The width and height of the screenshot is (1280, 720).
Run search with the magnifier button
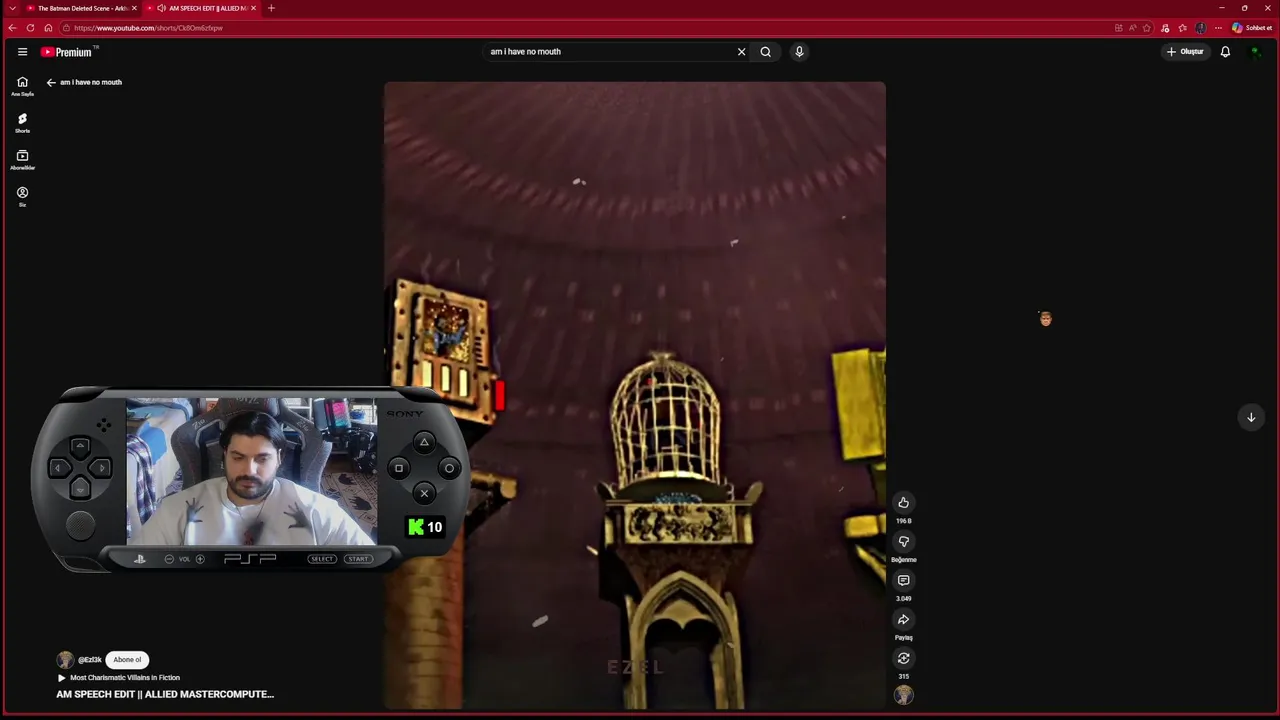[766, 52]
